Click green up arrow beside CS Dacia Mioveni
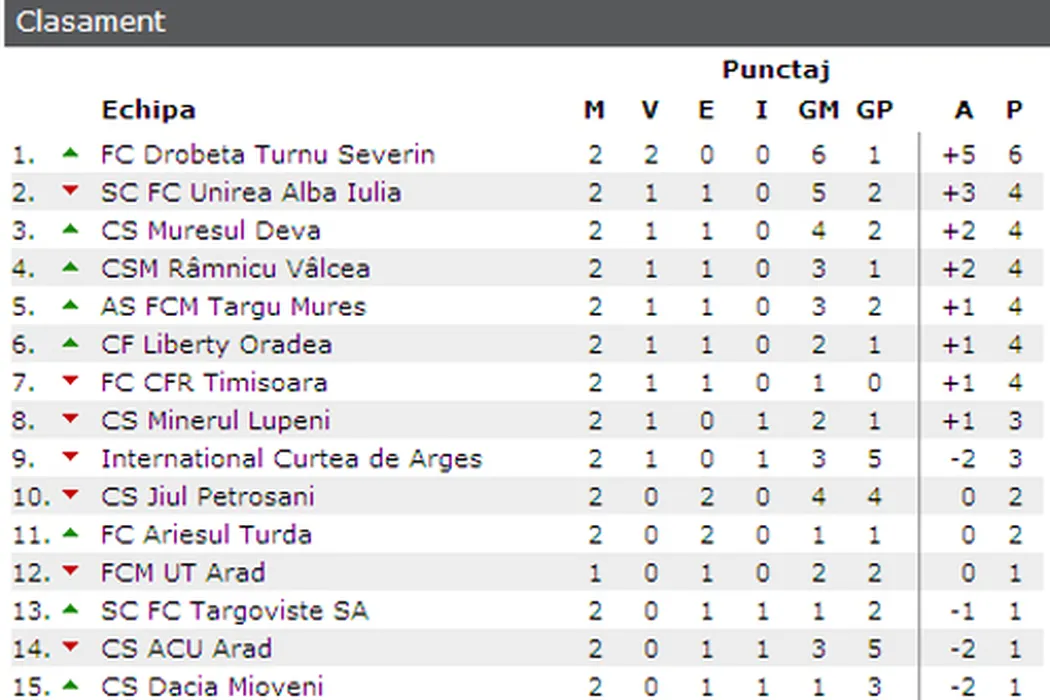The width and height of the screenshot is (1050, 700). [69, 685]
